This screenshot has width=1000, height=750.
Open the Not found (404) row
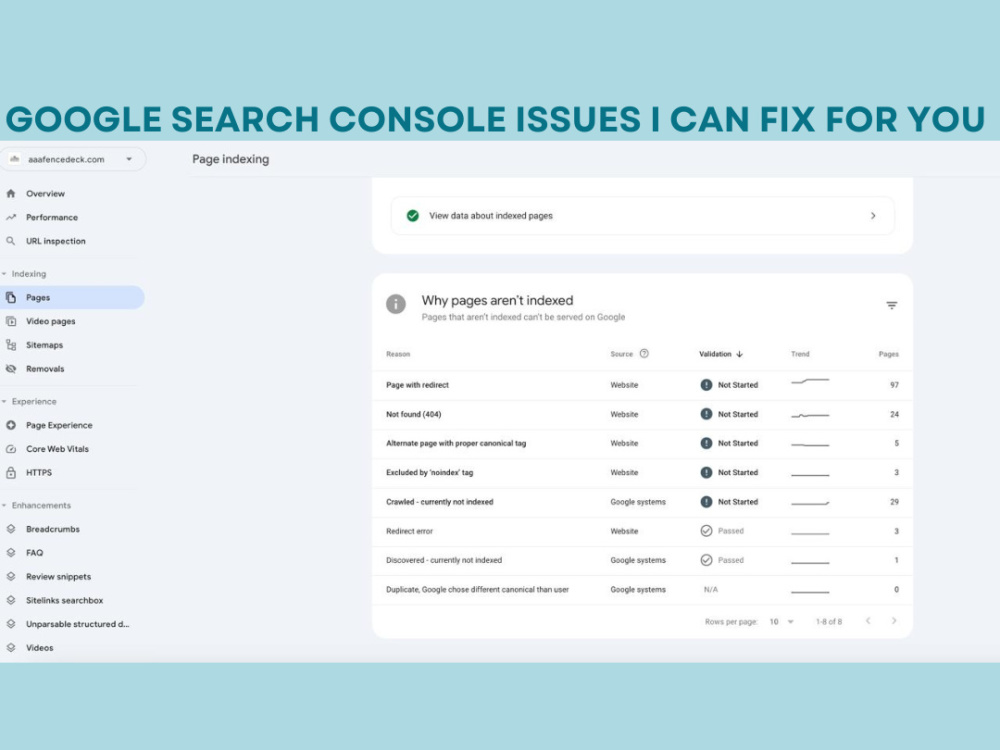(x=642, y=415)
